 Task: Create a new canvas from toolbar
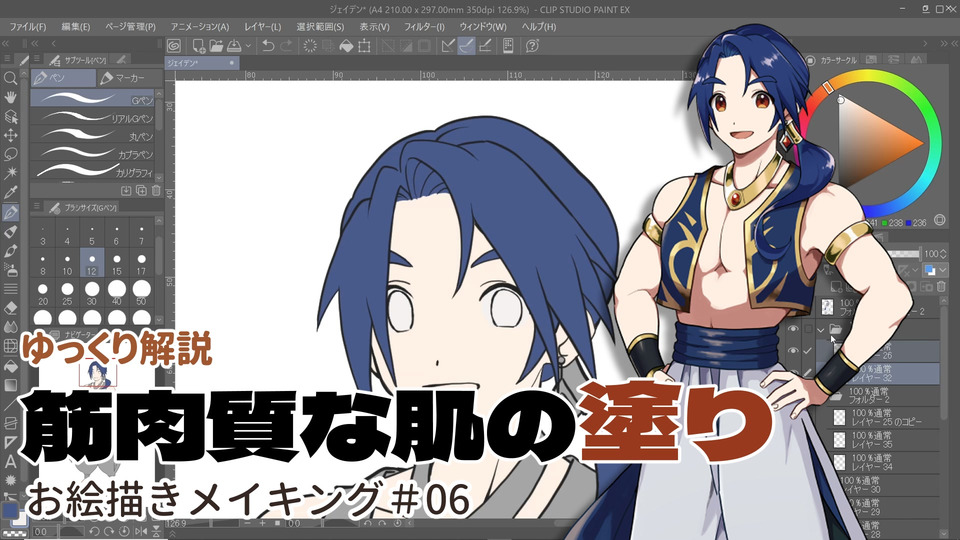198,46
